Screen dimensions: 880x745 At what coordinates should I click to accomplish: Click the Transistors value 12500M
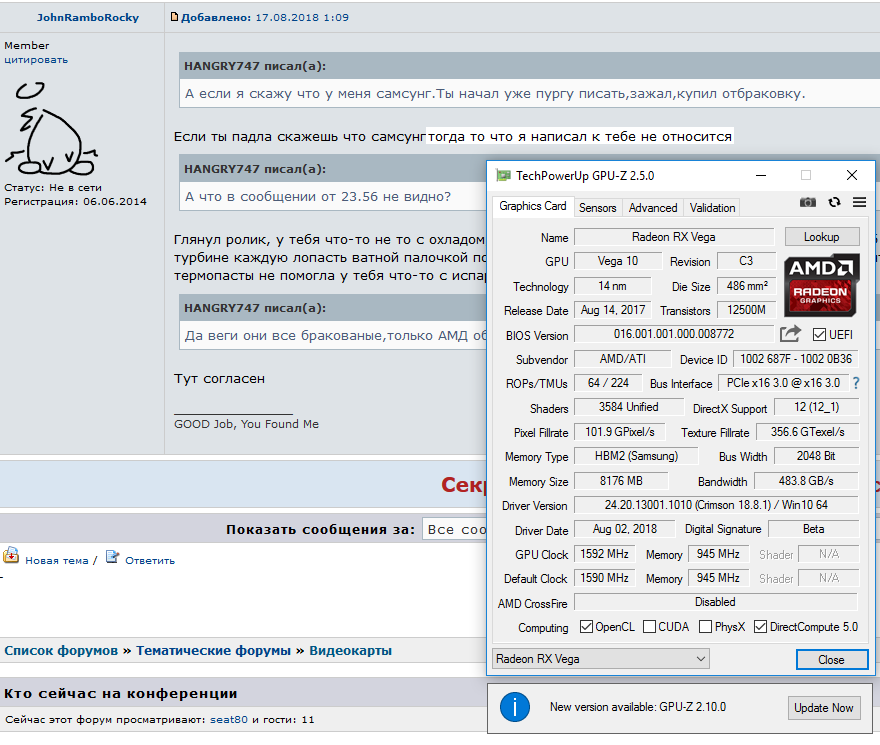(x=746, y=310)
